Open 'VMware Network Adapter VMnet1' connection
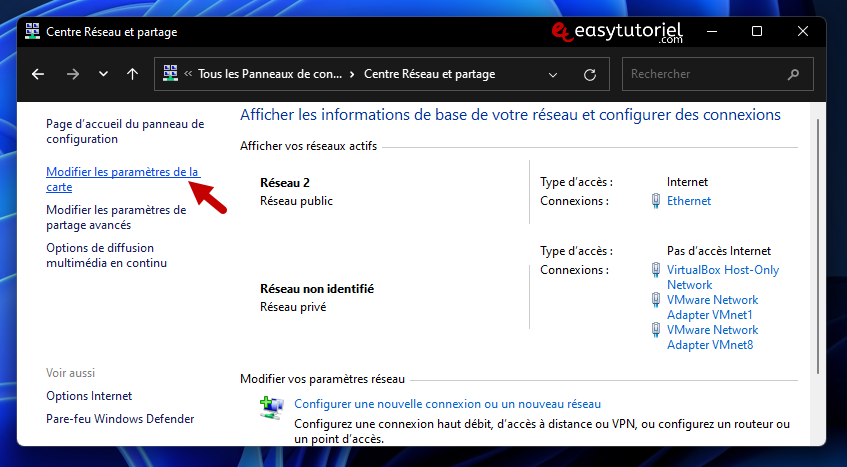 [x=712, y=307]
